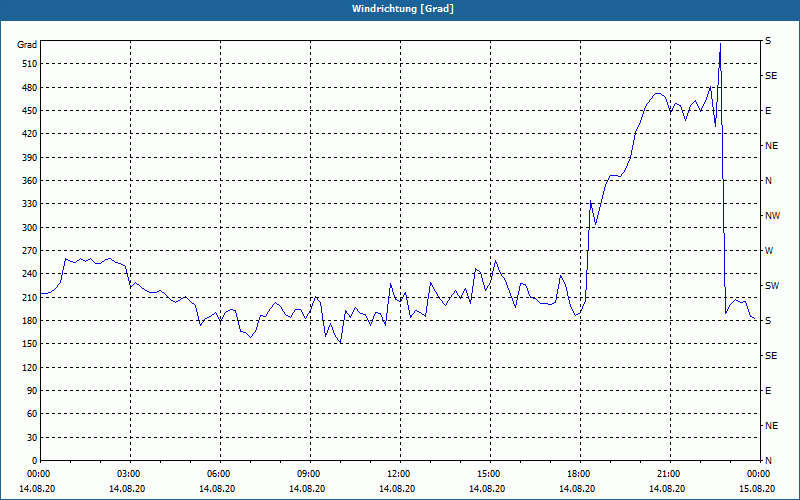This screenshot has height=500, width=800.
Task: Select the 15.08.20 date label
Action: pos(757,489)
